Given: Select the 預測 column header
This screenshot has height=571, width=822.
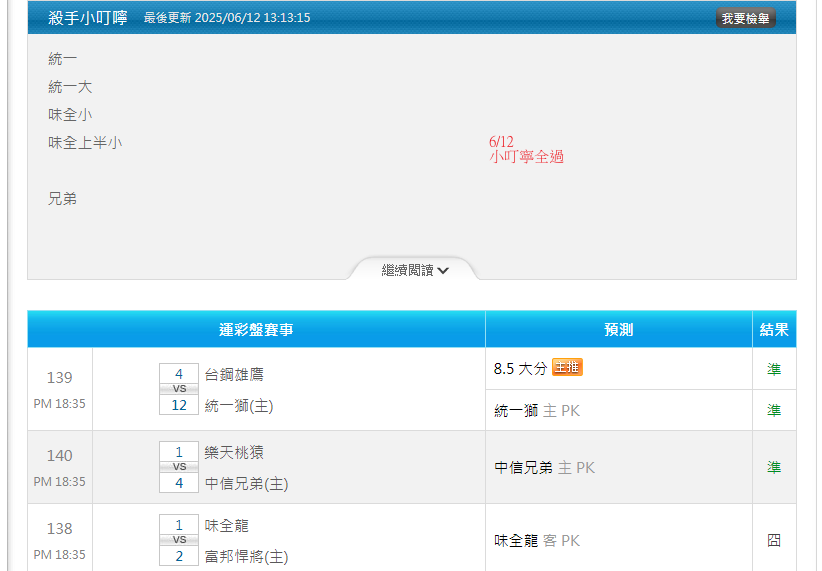Looking at the screenshot, I should (x=619, y=329).
